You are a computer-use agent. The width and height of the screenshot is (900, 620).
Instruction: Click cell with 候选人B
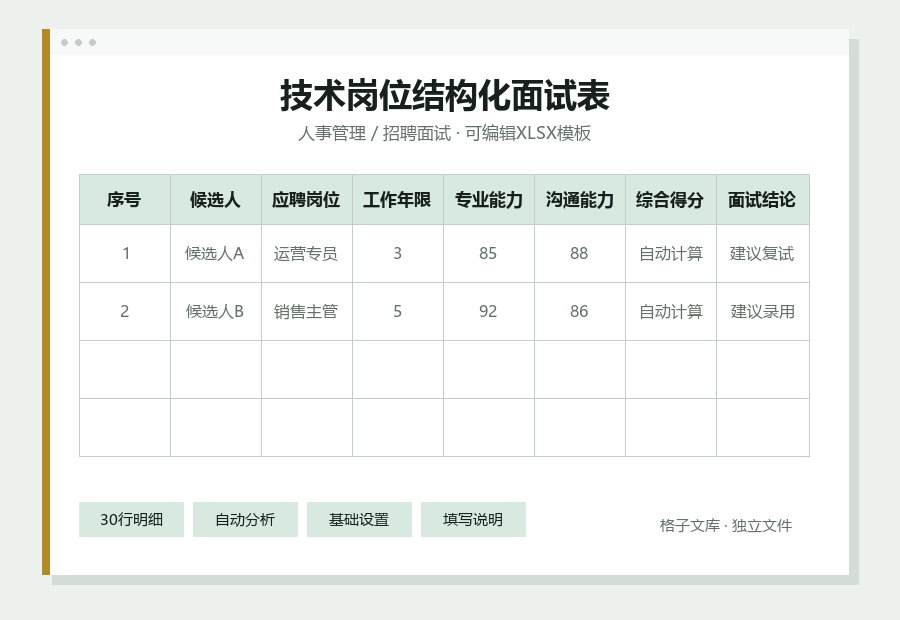coord(216,311)
